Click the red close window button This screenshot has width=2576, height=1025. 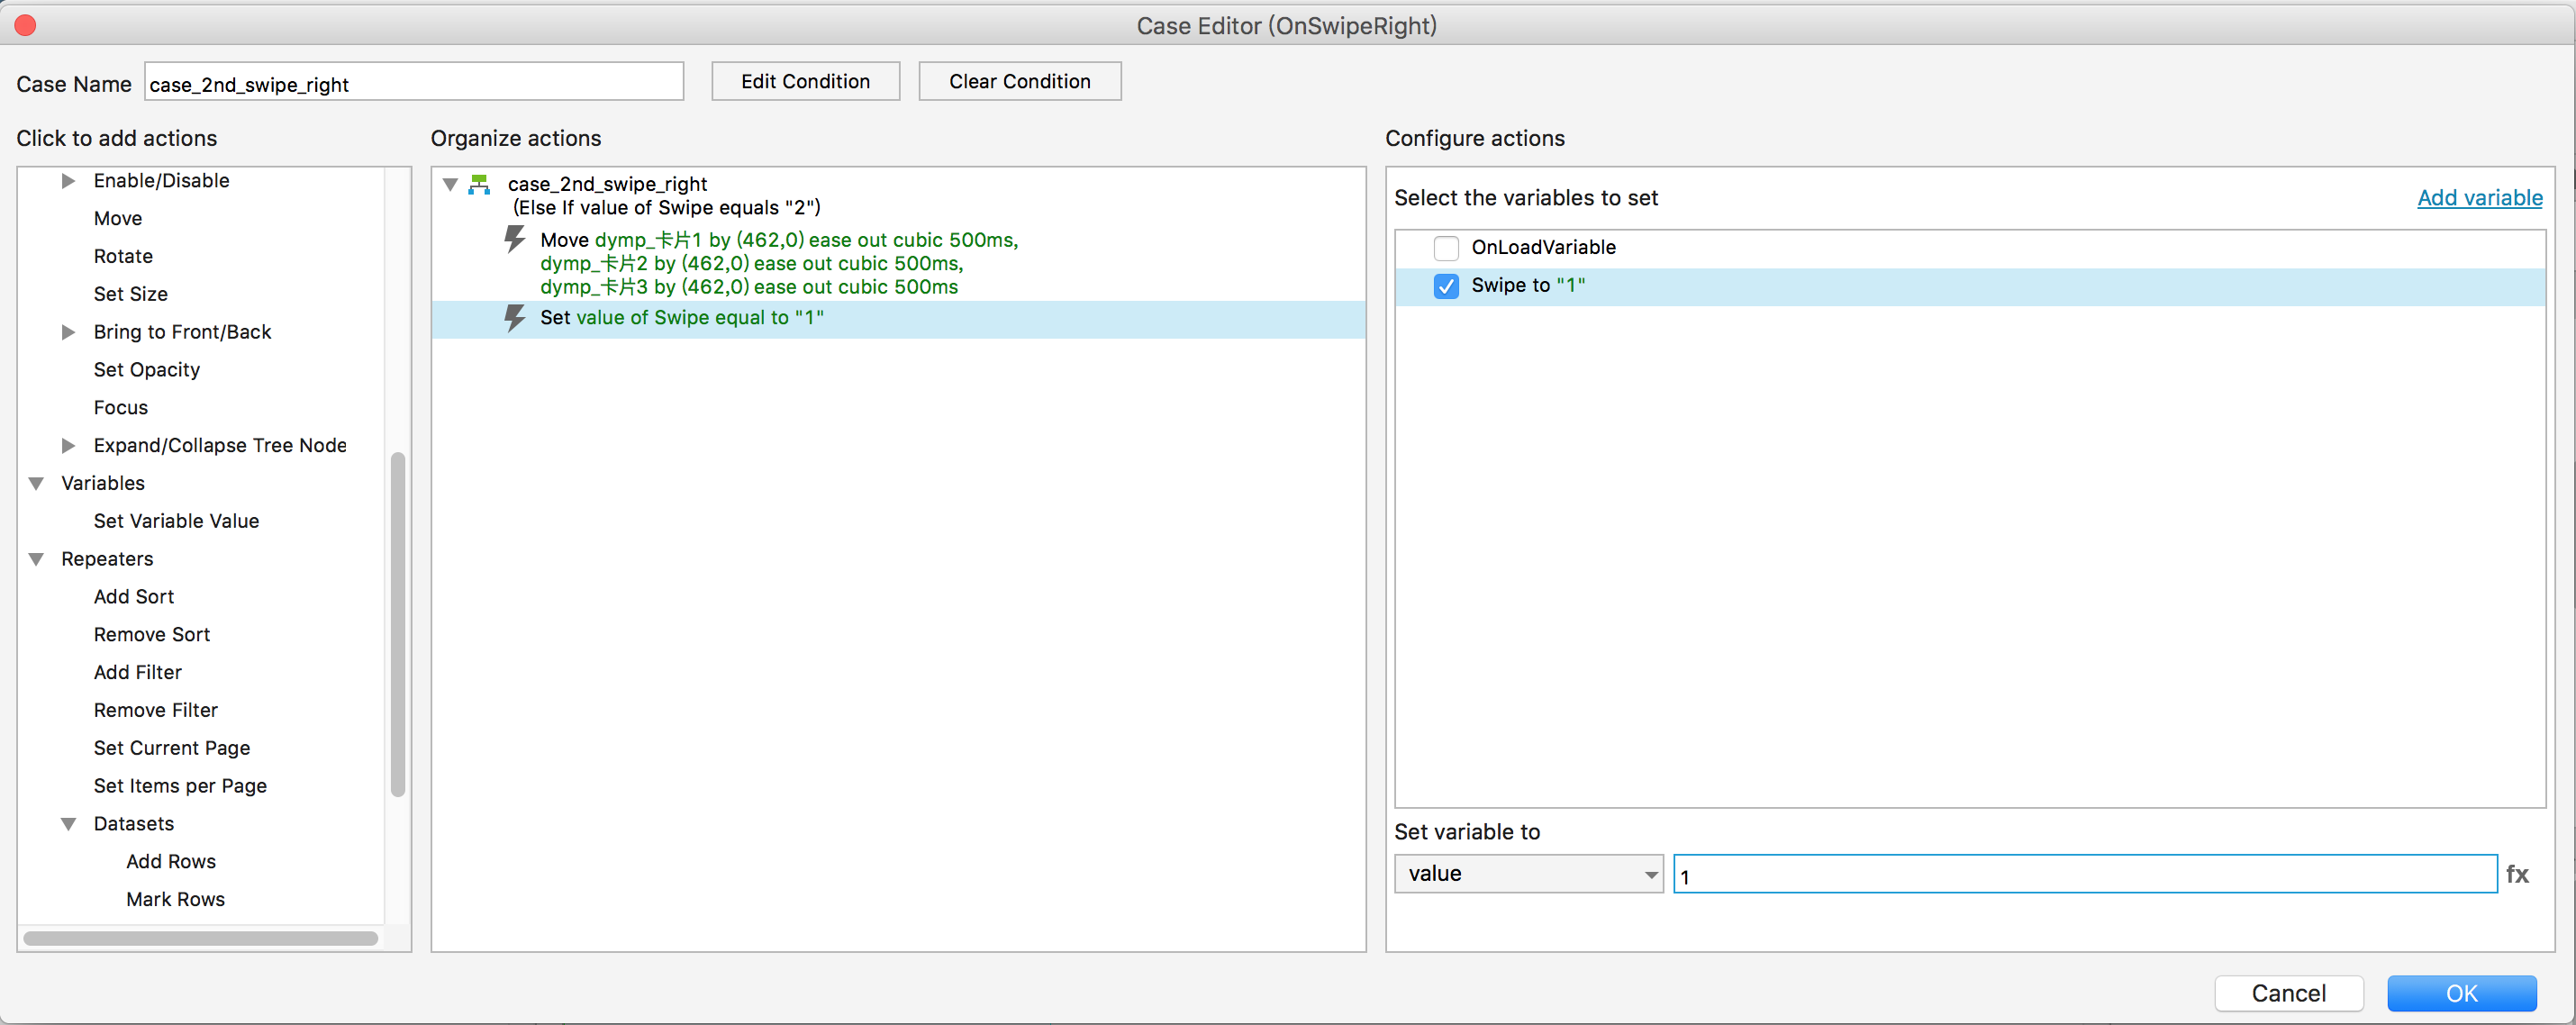point(26,25)
